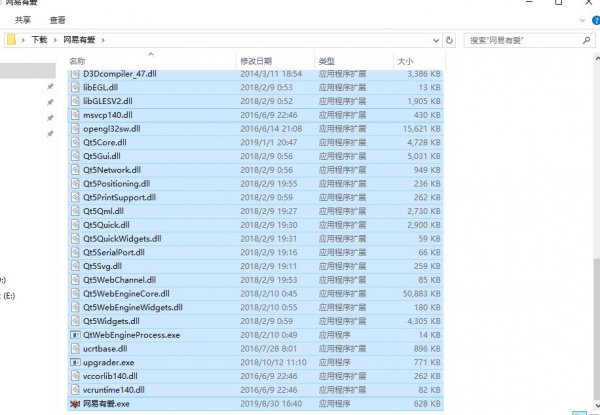Image resolution: width=600 pixels, height=415 pixels.
Task: Go to 下载 in the breadcrumb
Action: pos(39,40)
